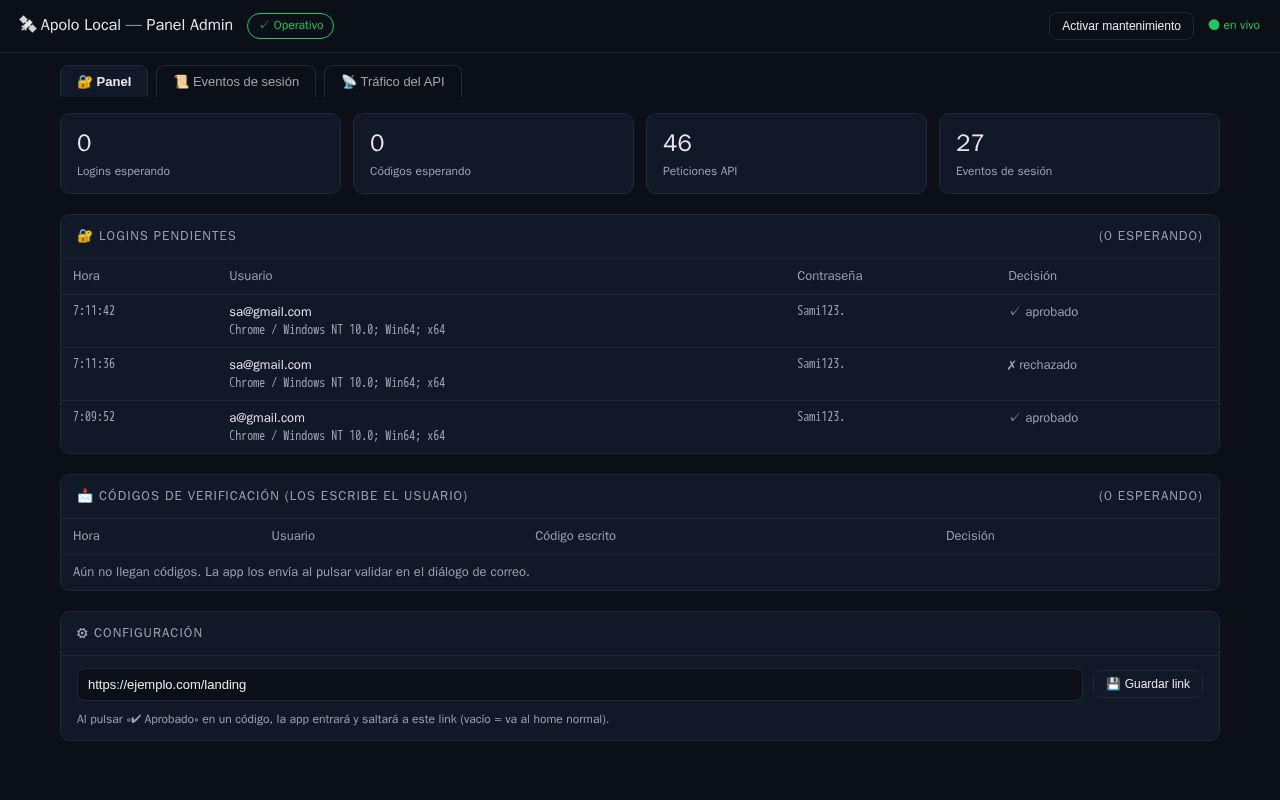Click a@gmail.com user in the 7:09:52 row
Image resolution: width=1280 pixels, height=800 pixels.
click(267, 418)
